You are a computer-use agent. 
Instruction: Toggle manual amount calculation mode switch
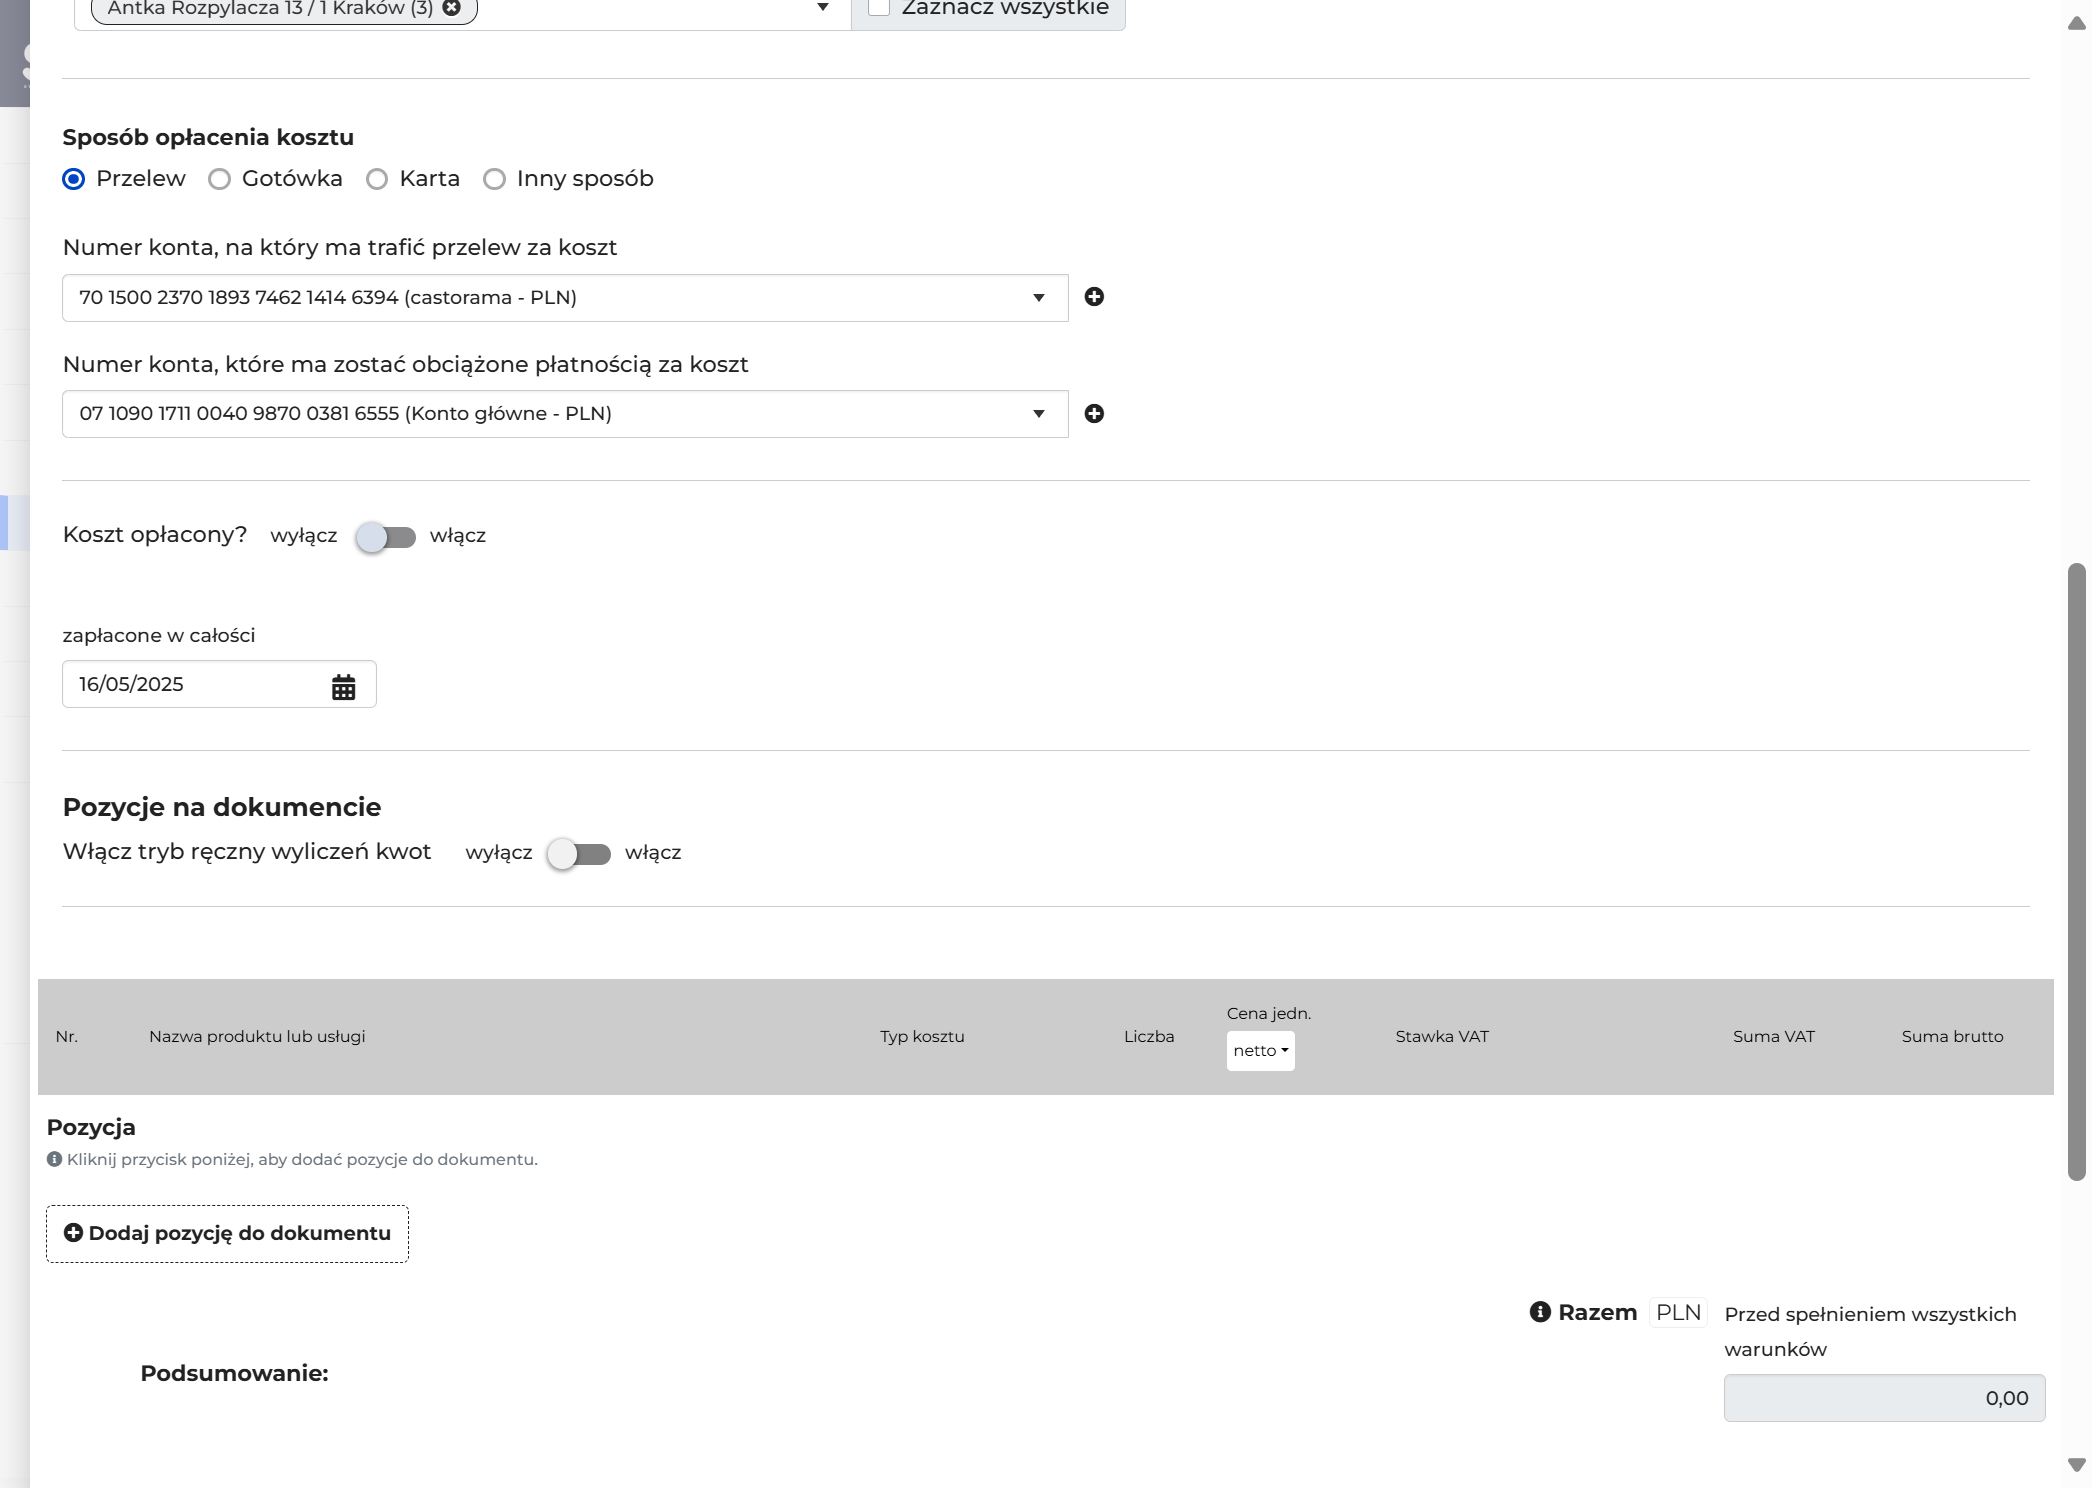pos(579,854)
